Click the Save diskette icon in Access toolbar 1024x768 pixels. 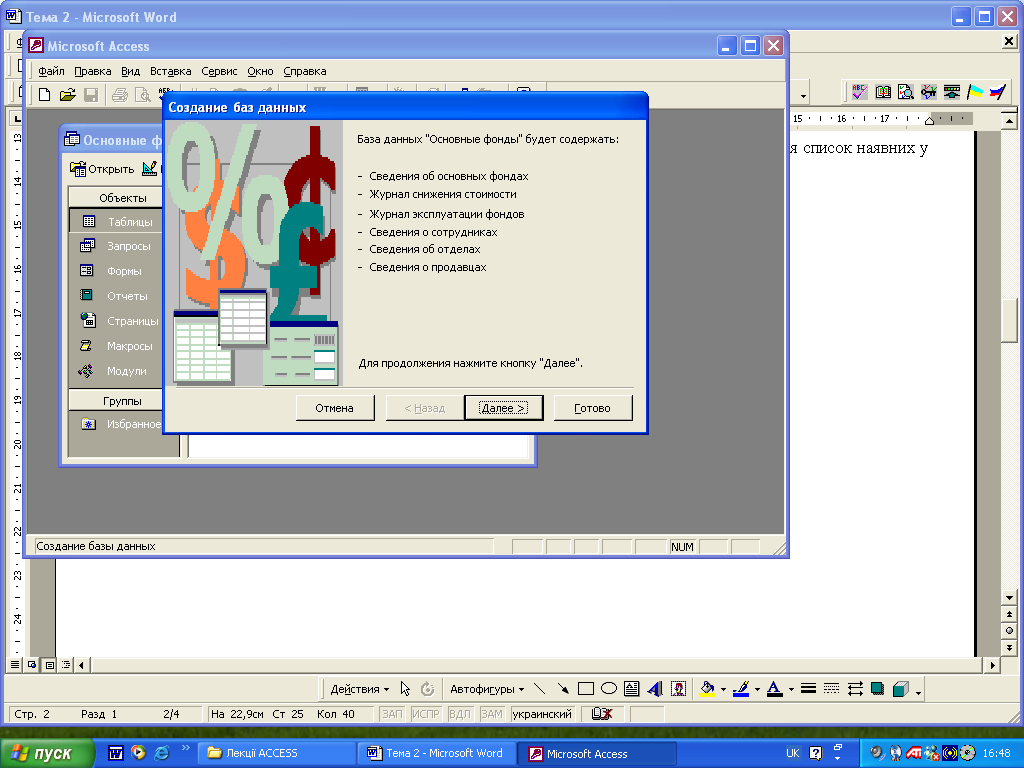click(x=91, y=95)
